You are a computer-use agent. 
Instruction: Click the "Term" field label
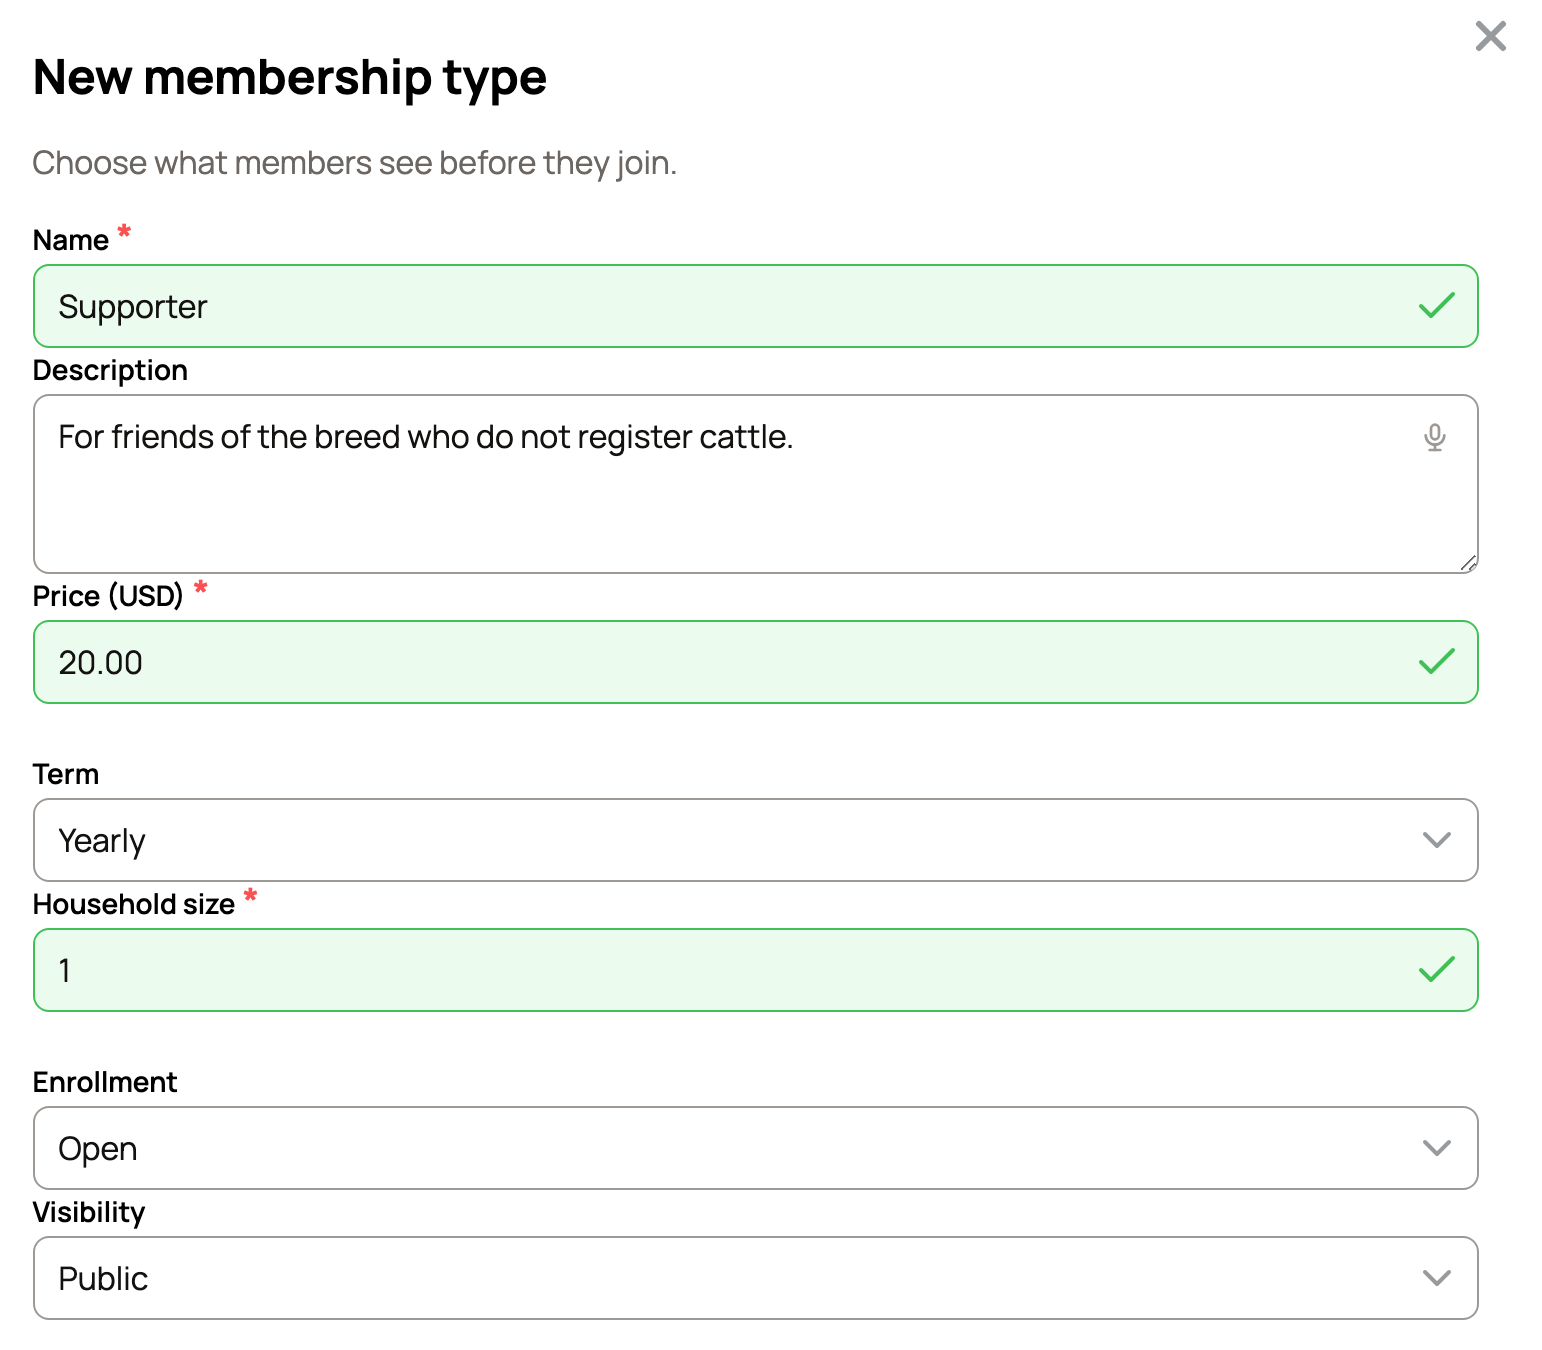pos(66,774)
